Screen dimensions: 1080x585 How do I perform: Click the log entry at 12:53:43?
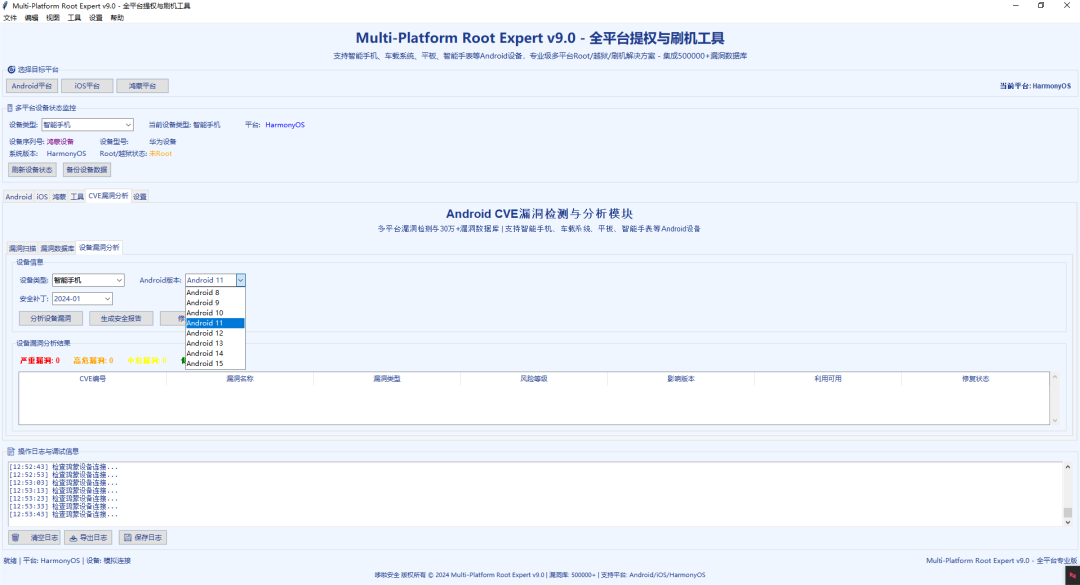[x=63, y=515]
